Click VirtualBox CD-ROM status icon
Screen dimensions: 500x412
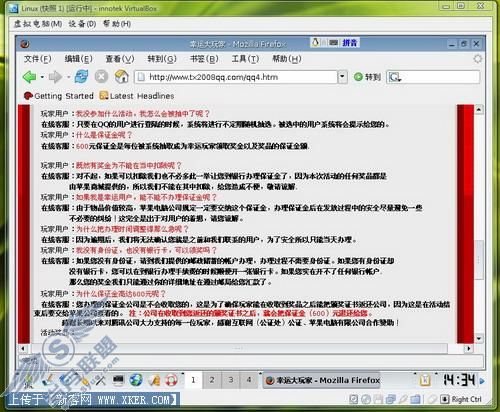(x=366, y=399)
